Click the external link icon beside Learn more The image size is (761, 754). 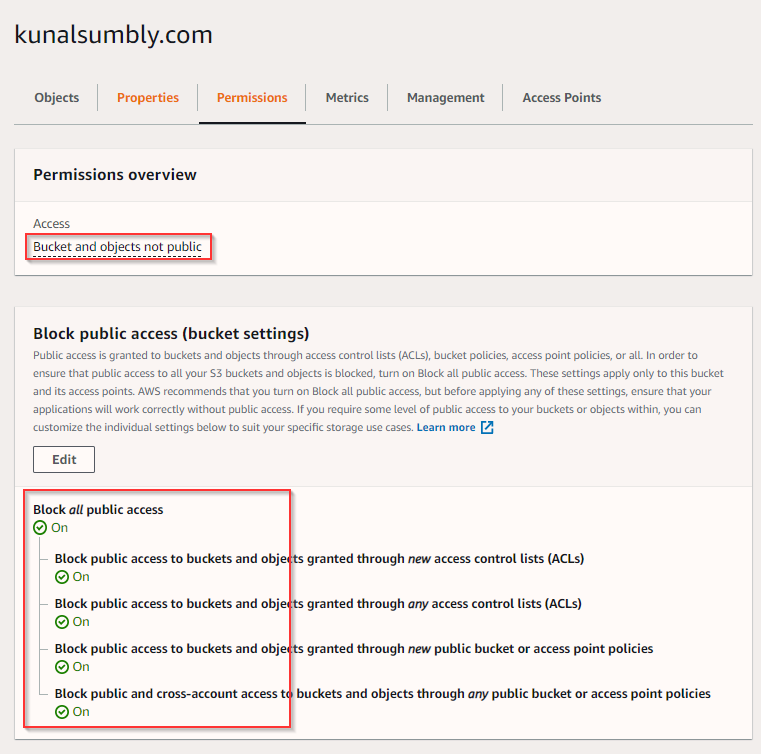[487, 428]
